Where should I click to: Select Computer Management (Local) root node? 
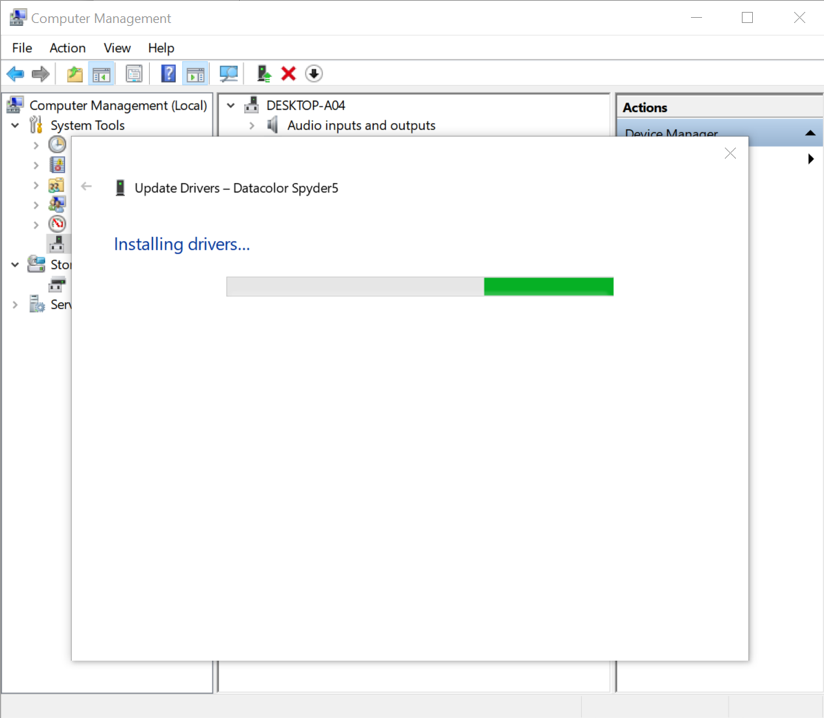coord(118,105)
